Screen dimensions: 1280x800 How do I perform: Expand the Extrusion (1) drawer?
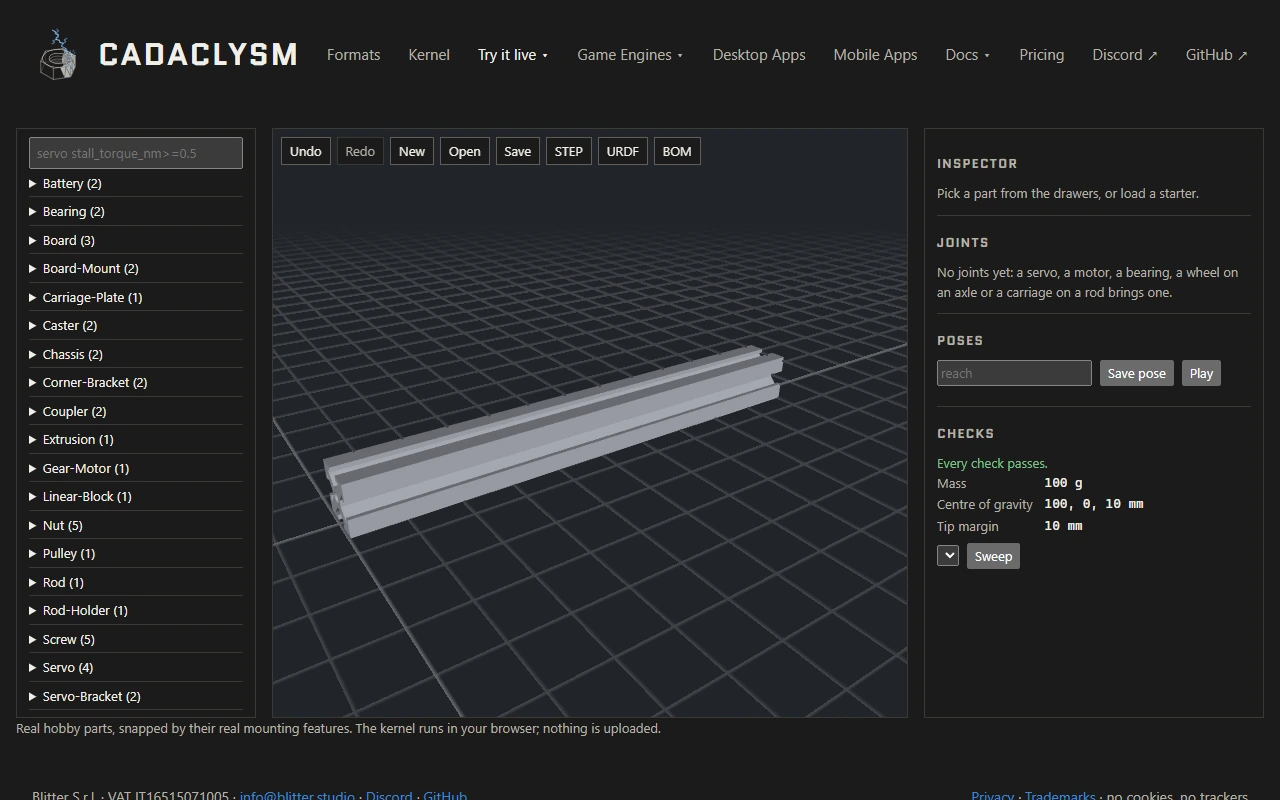136,440
